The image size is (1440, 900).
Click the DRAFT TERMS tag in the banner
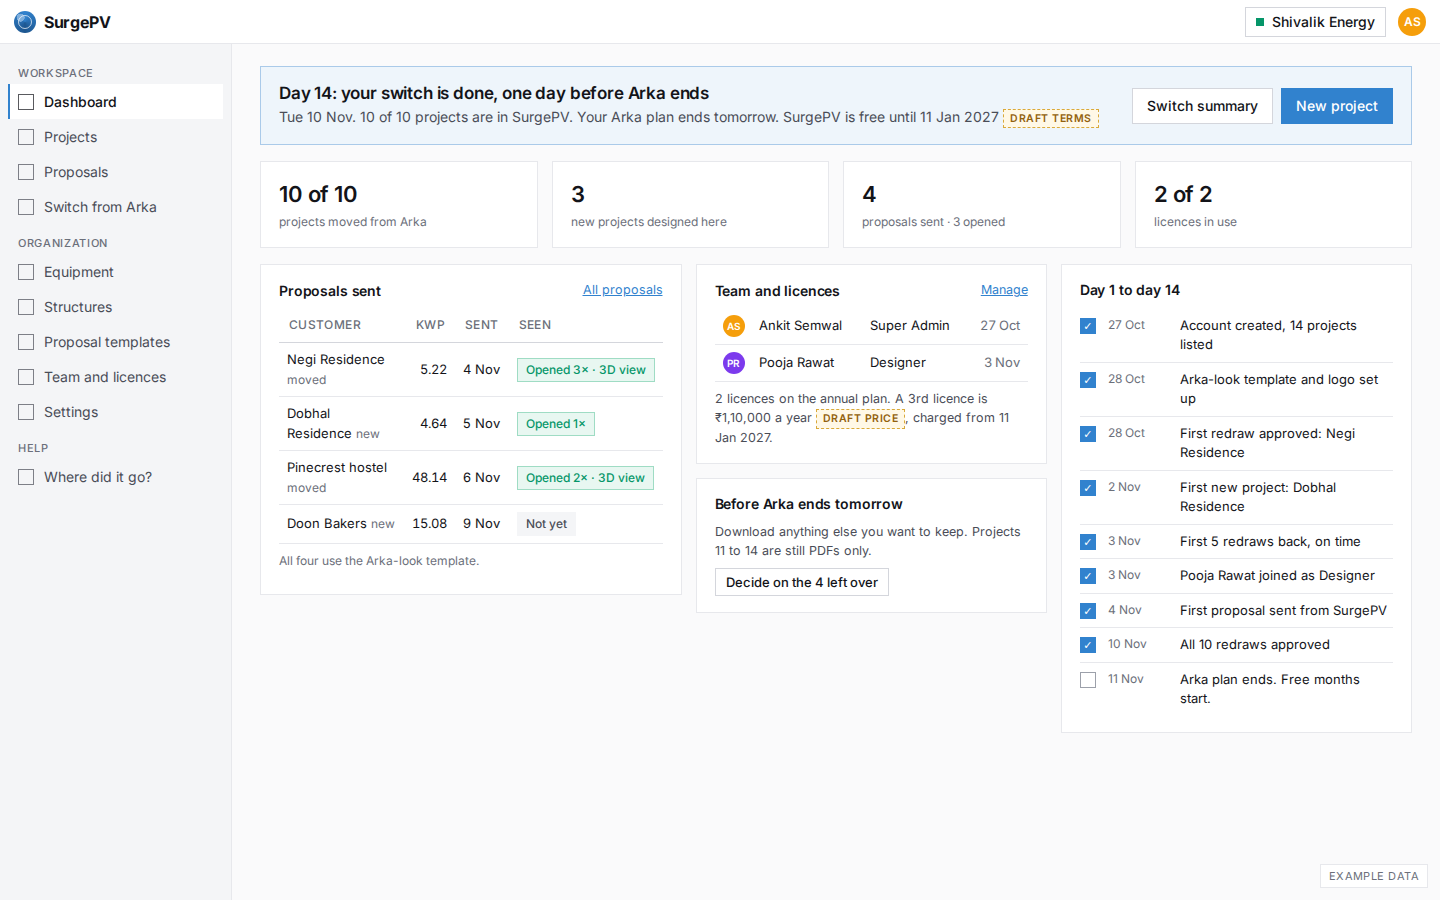click(x=1051, y=118)
